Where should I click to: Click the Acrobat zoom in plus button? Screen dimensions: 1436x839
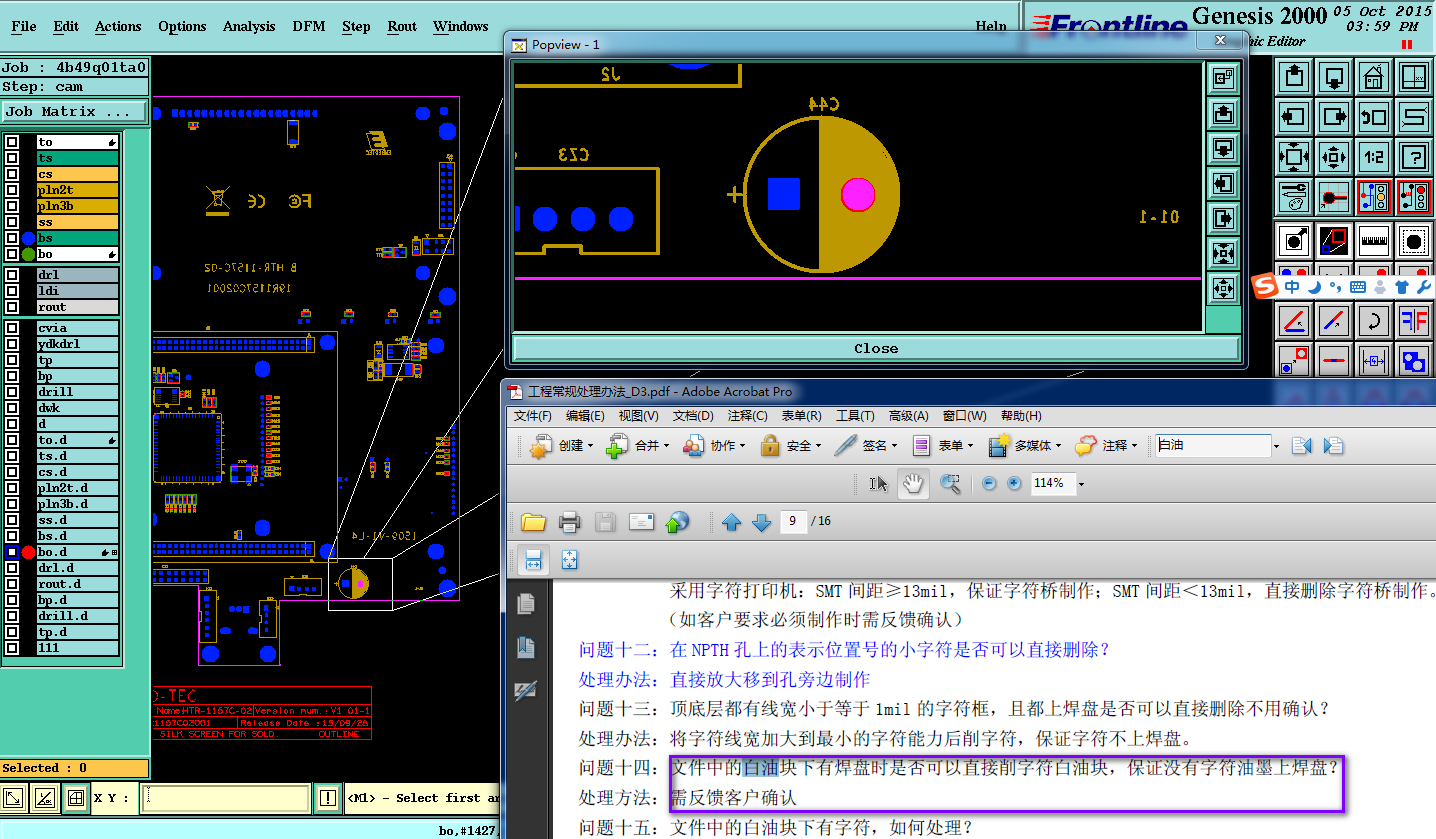pyautogui.click(x=1014, y=484)
